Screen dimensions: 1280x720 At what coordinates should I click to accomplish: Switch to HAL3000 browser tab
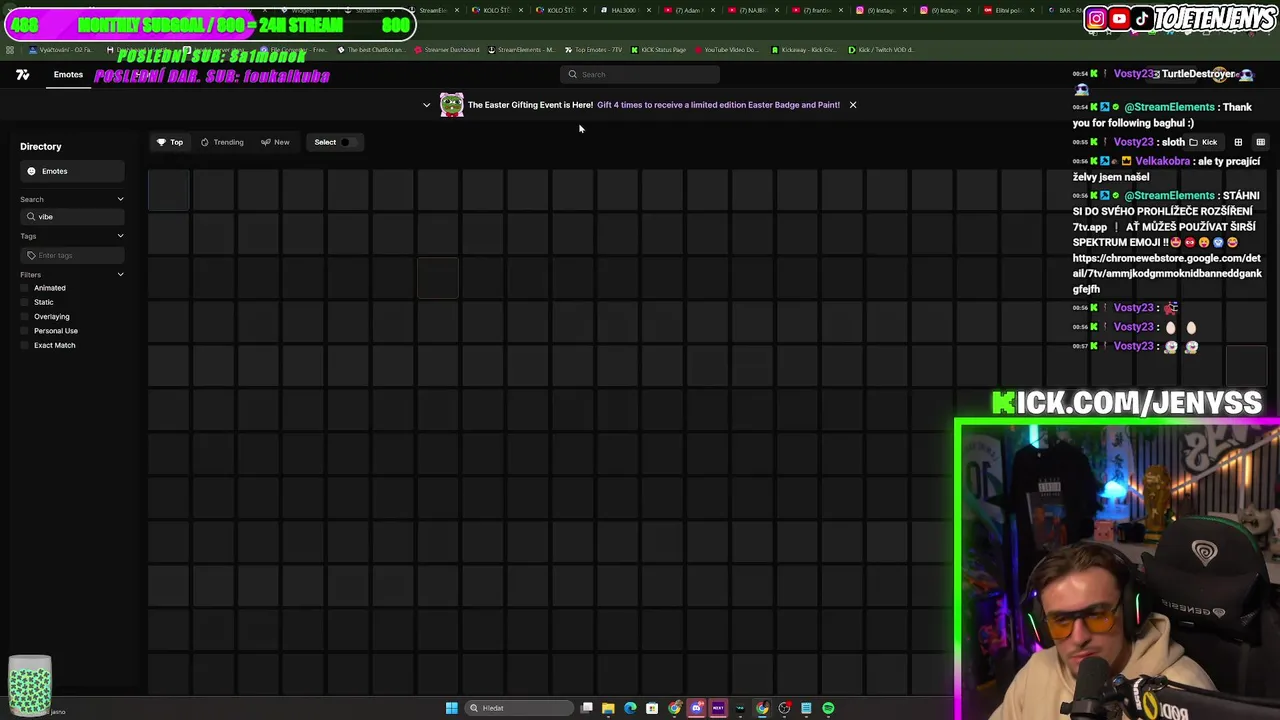(625, 10)
